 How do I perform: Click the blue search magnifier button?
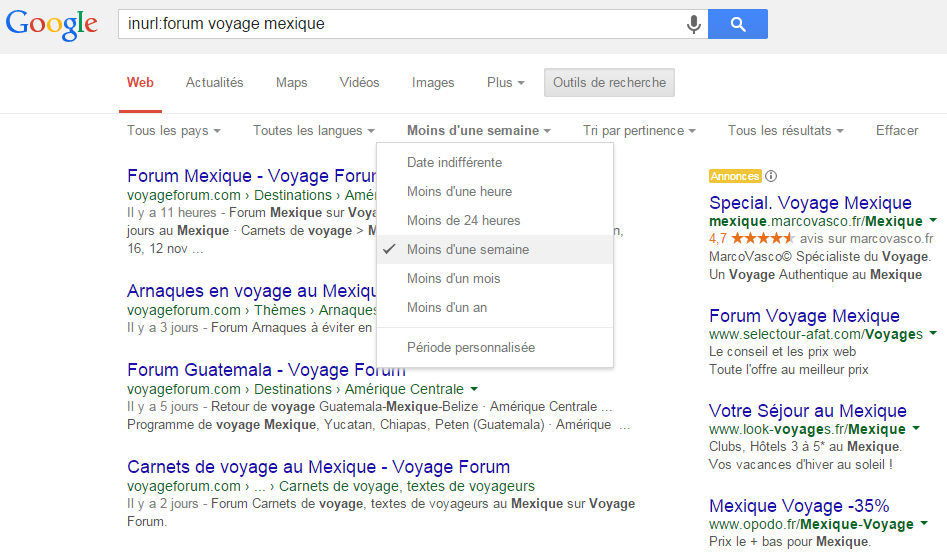coord(737,24)
